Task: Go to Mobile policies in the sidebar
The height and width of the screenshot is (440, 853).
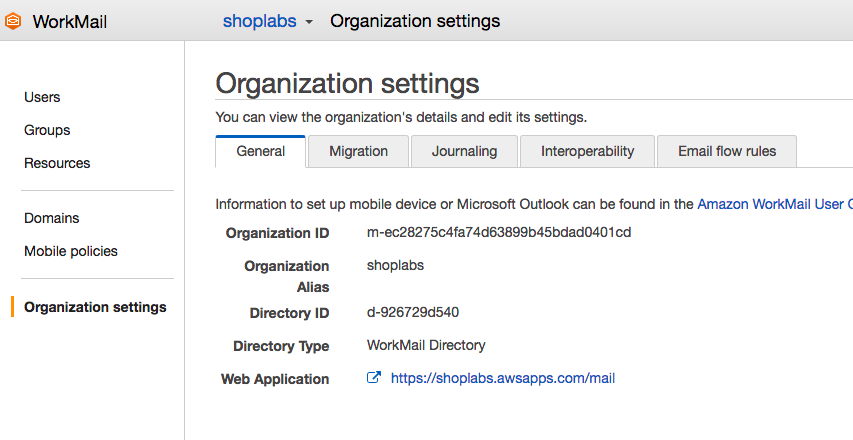Action: pos(71,251)
